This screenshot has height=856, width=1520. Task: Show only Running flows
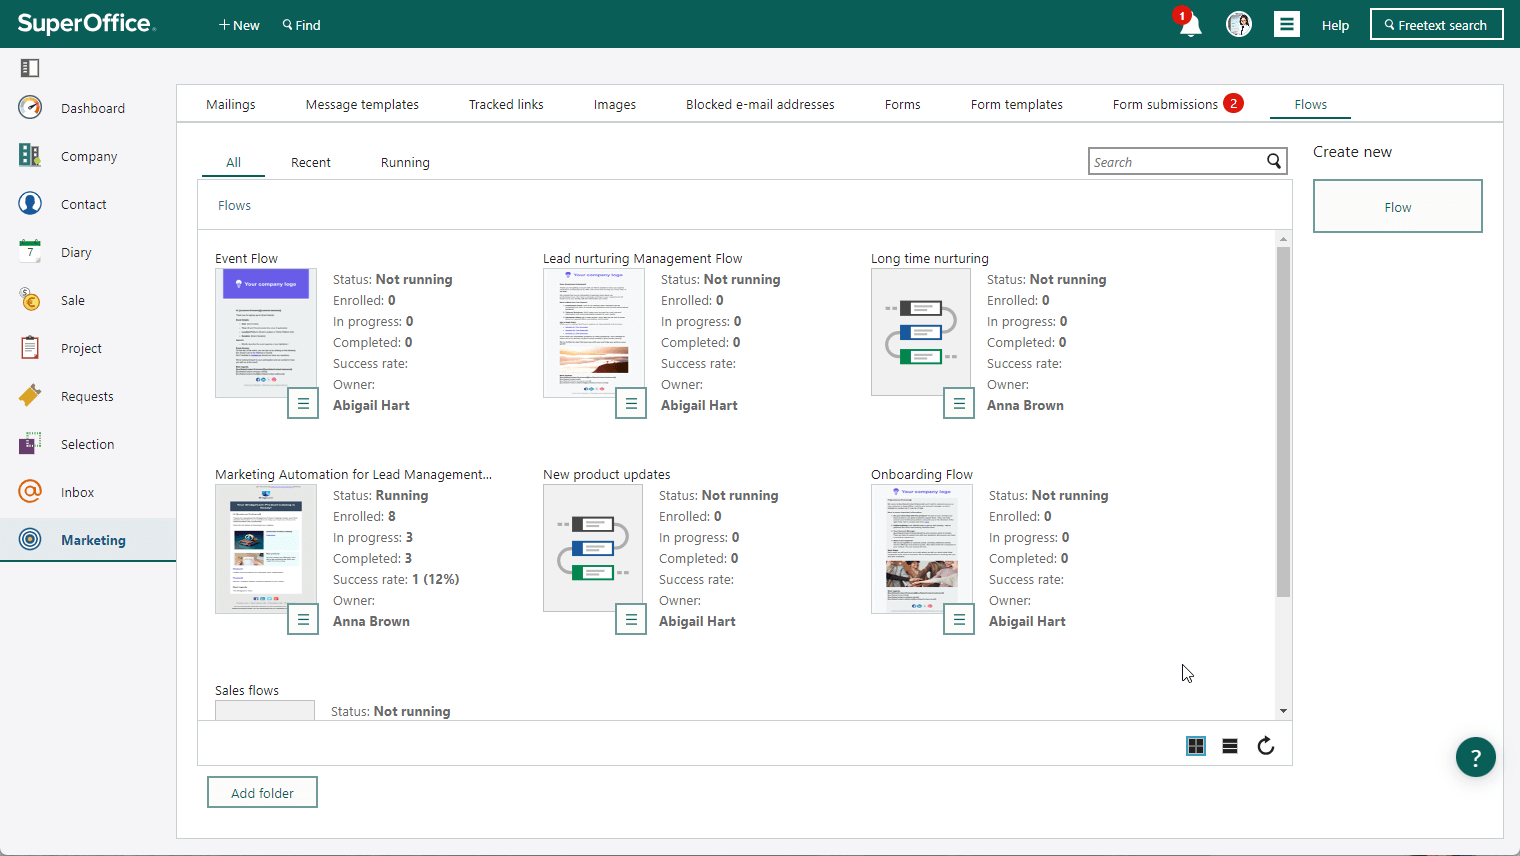click(x=405, y=162)
